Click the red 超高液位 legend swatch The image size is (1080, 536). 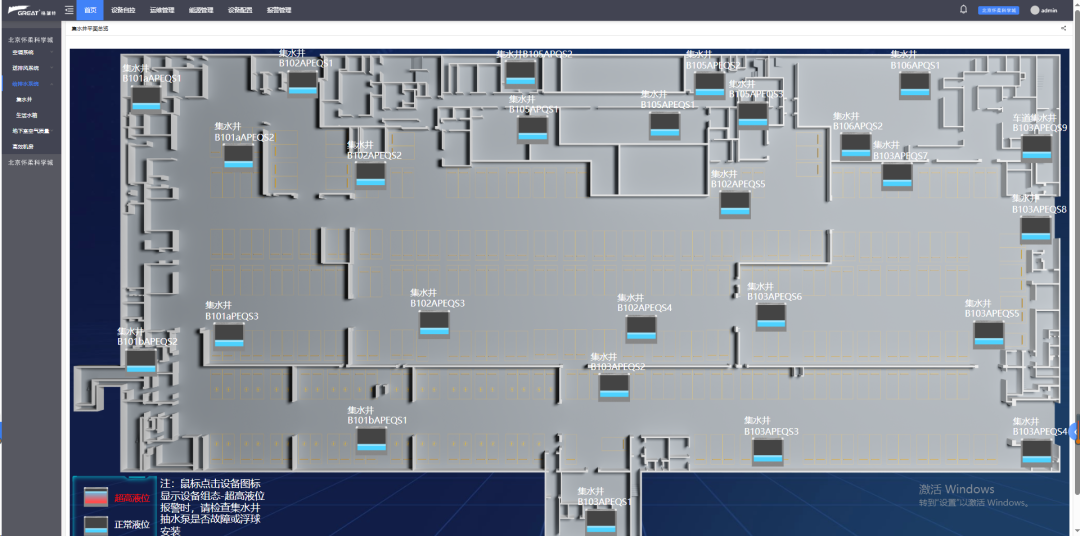96,496
